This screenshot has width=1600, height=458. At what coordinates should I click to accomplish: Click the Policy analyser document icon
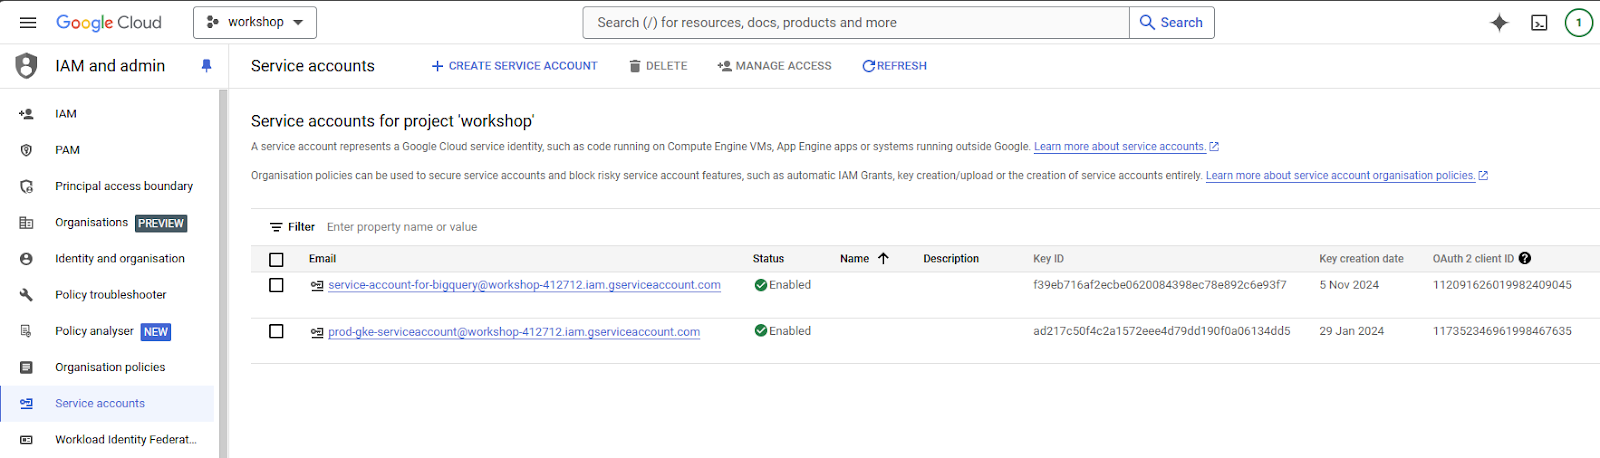click(26, 331)
